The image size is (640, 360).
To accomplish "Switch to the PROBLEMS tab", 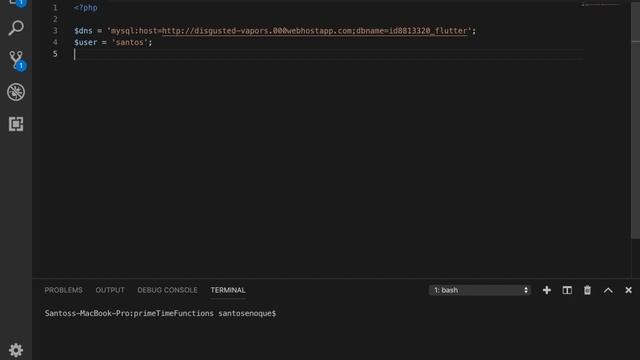I will (63, 290).
